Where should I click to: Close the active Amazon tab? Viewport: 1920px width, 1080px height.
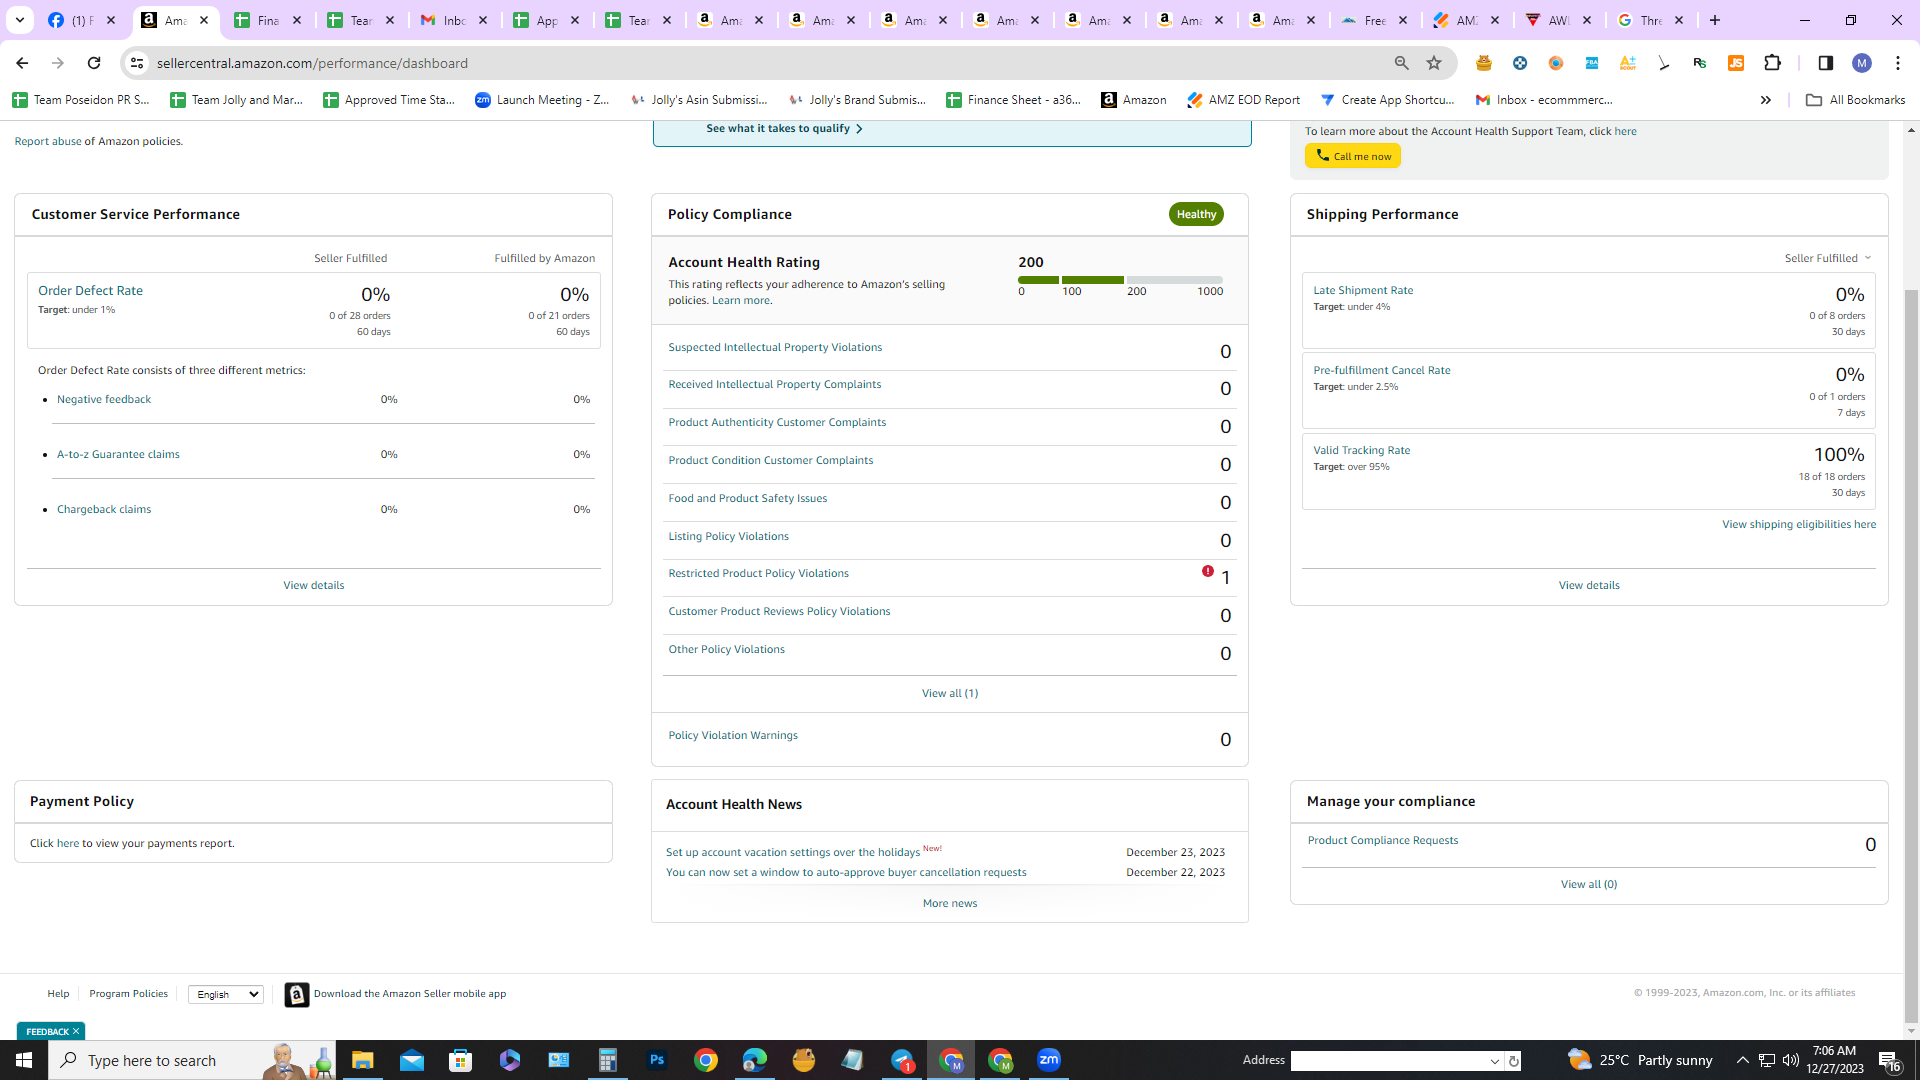[x=204, y=20]
